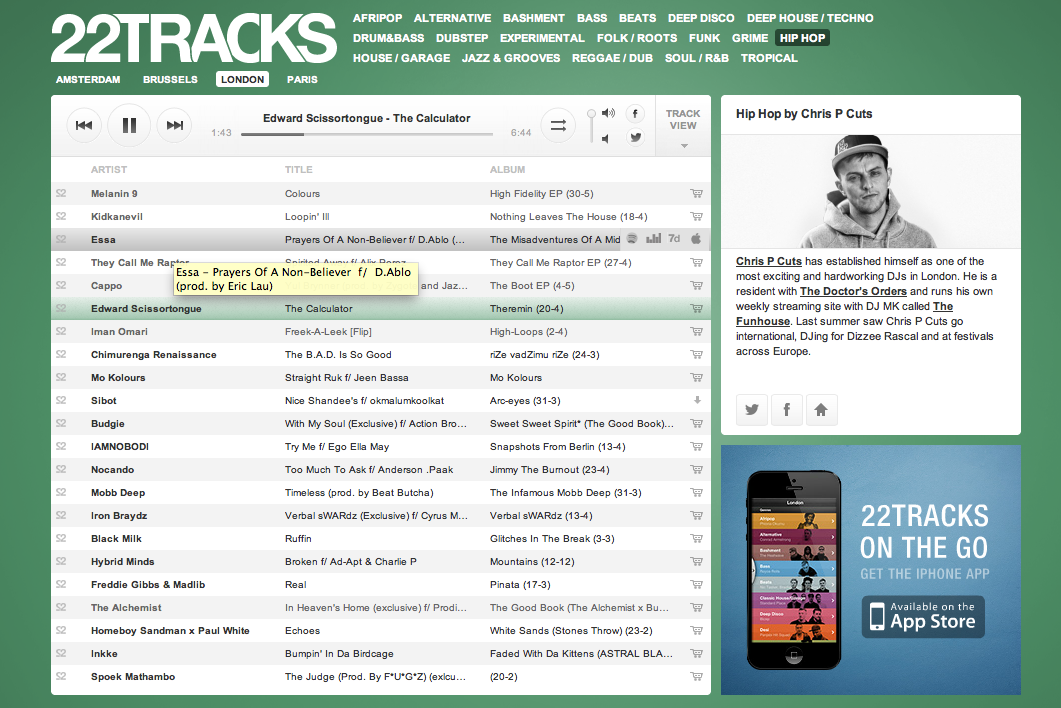The height and width of the screenshot is (708, 1061).
Task: Share track on Twitter from player bar
Action: coord(634,138)
